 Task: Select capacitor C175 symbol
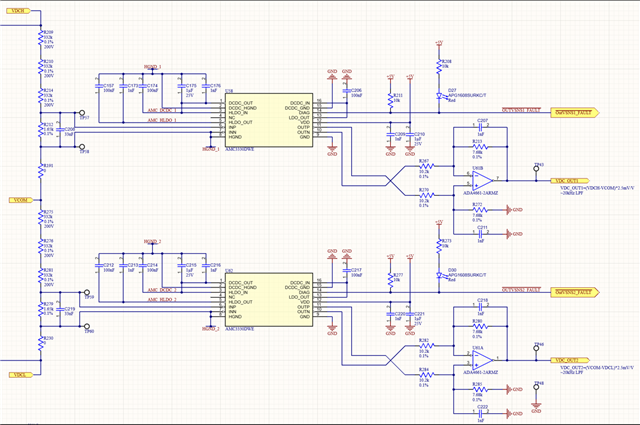tap(181, 86)
